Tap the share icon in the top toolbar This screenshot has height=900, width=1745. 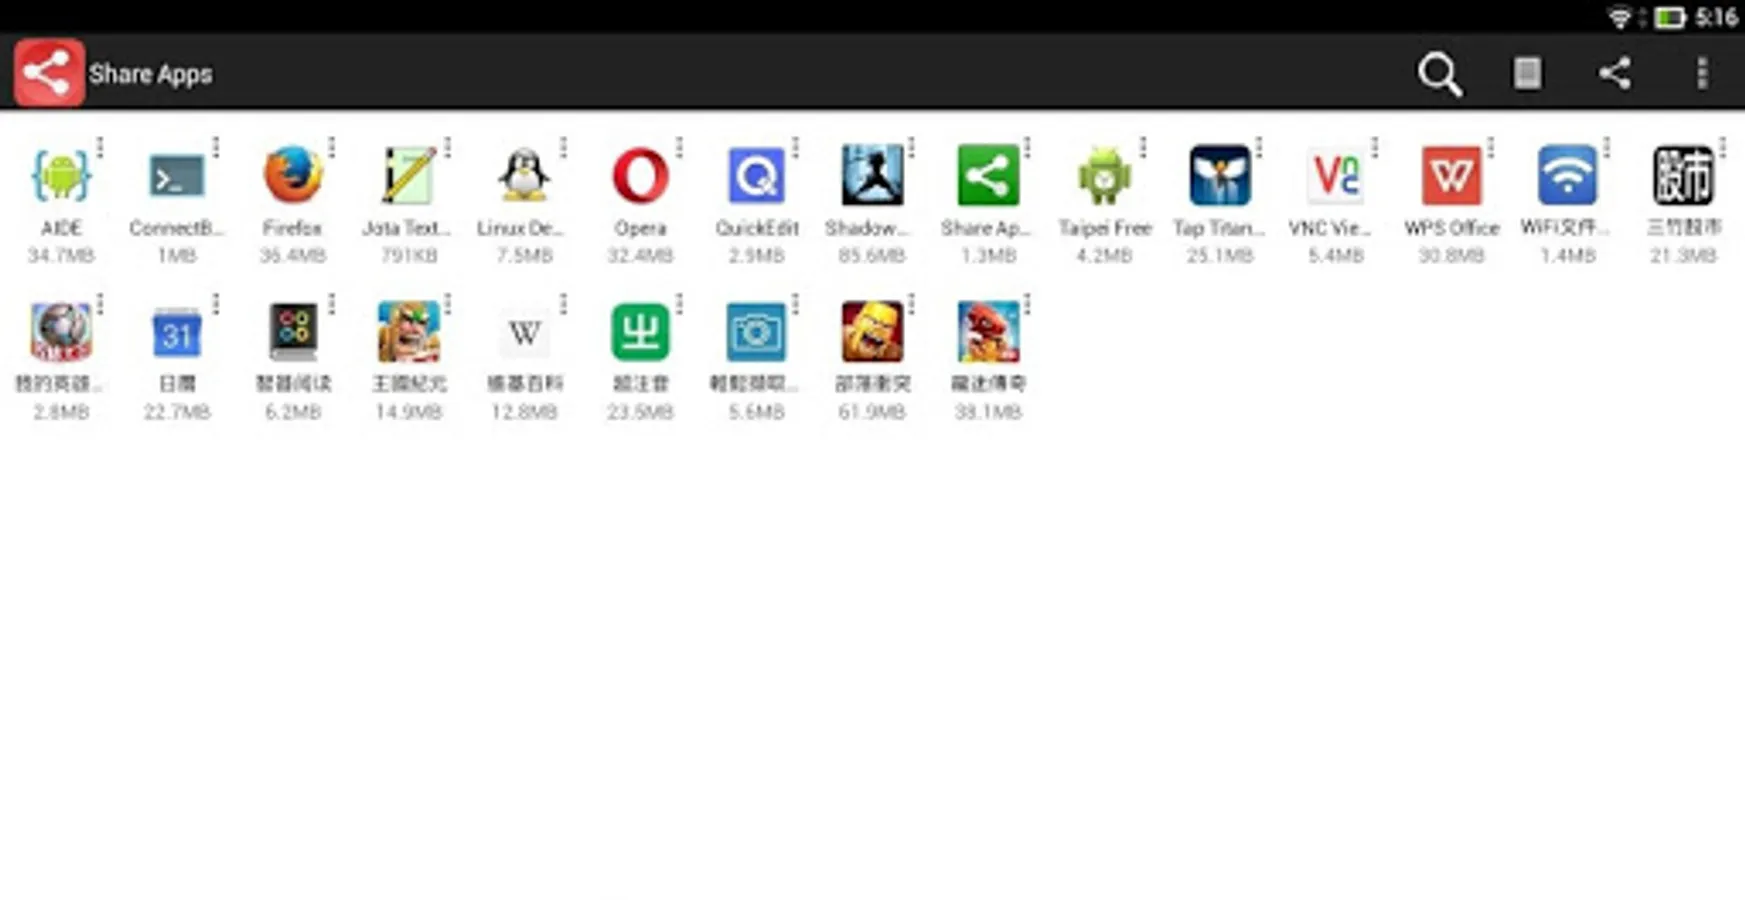[1614, 73]
